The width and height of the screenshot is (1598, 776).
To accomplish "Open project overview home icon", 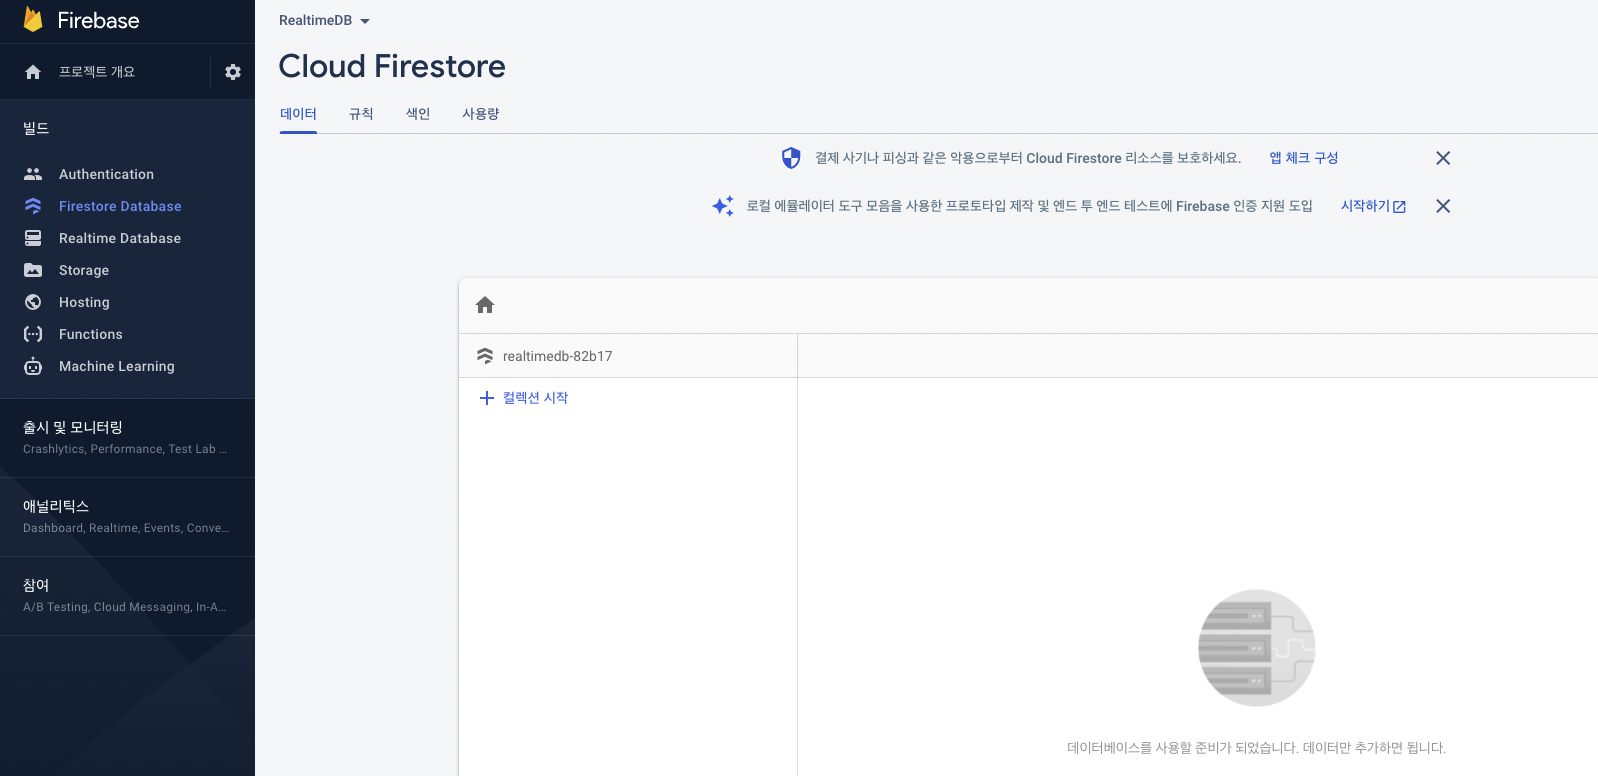I will [33, 72].
